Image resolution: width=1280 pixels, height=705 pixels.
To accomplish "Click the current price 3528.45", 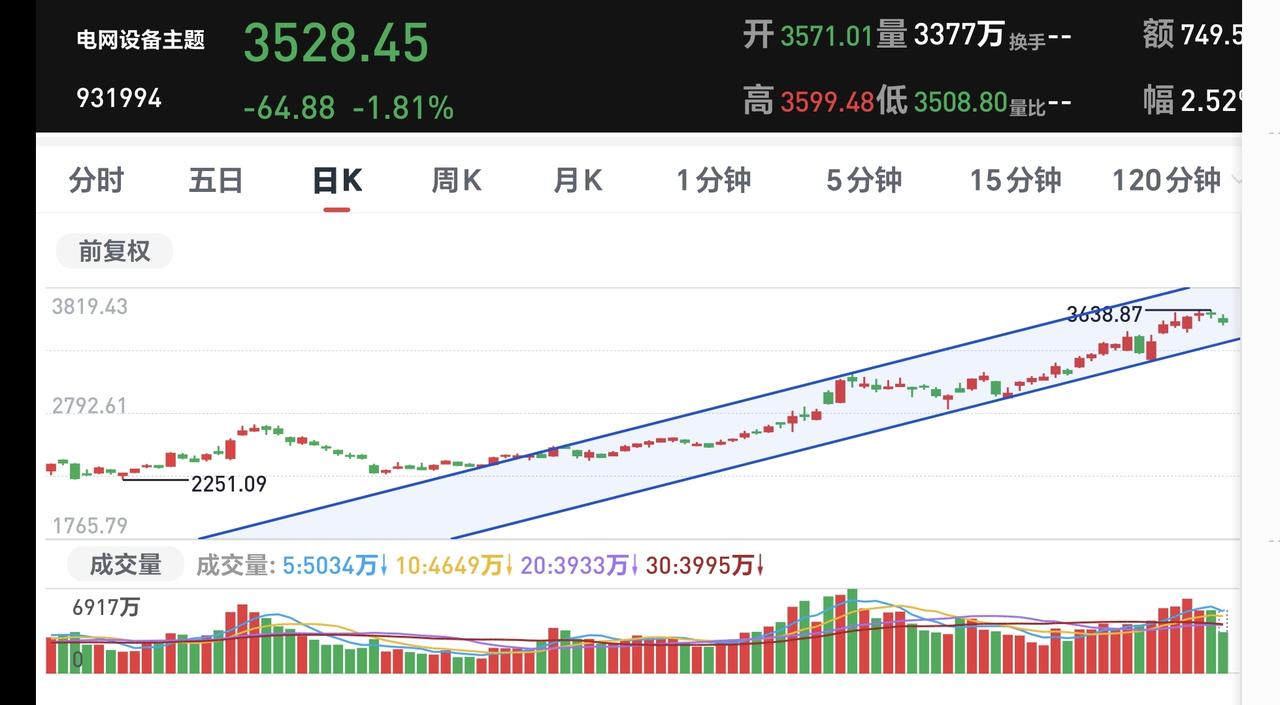I will (x=336, y=43).
